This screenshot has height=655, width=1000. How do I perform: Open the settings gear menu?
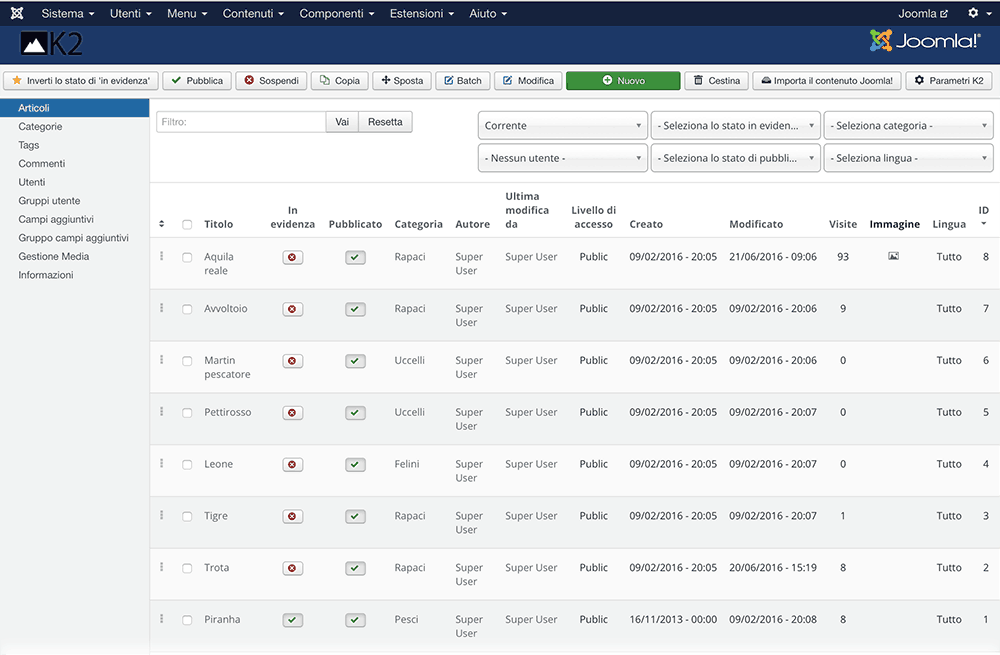click(x=977, y=14)
